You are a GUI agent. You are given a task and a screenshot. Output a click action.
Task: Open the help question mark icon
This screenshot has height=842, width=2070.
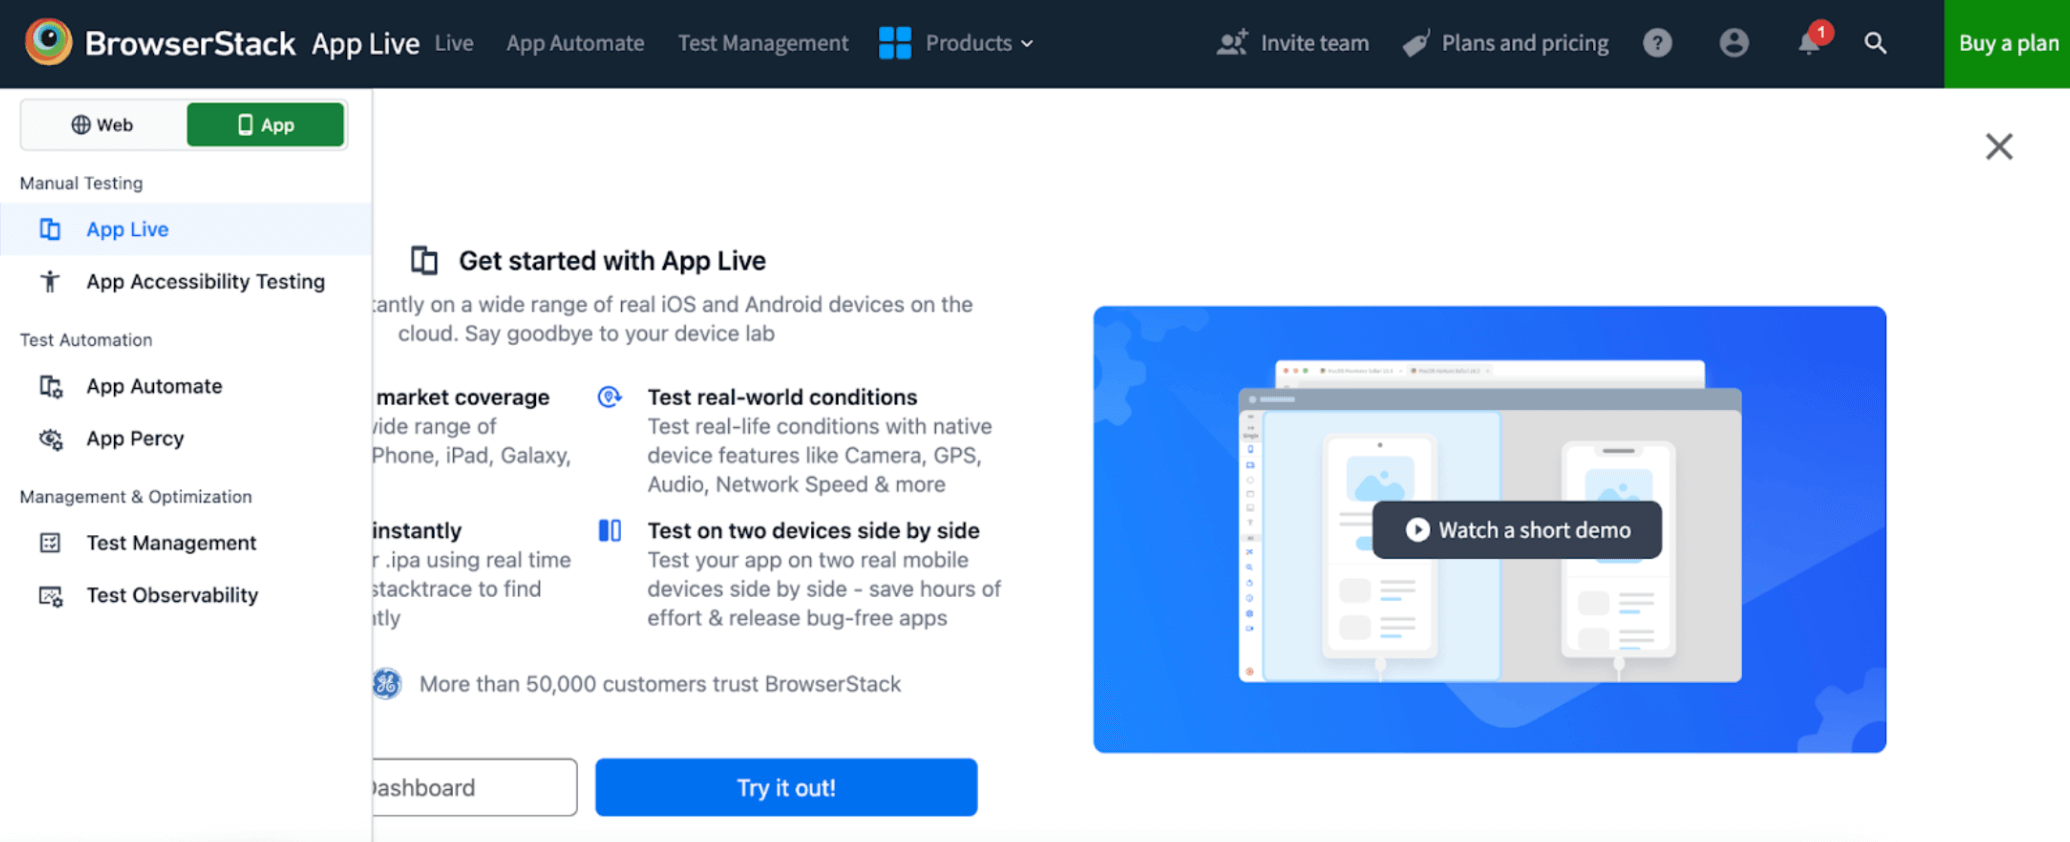1657,43
